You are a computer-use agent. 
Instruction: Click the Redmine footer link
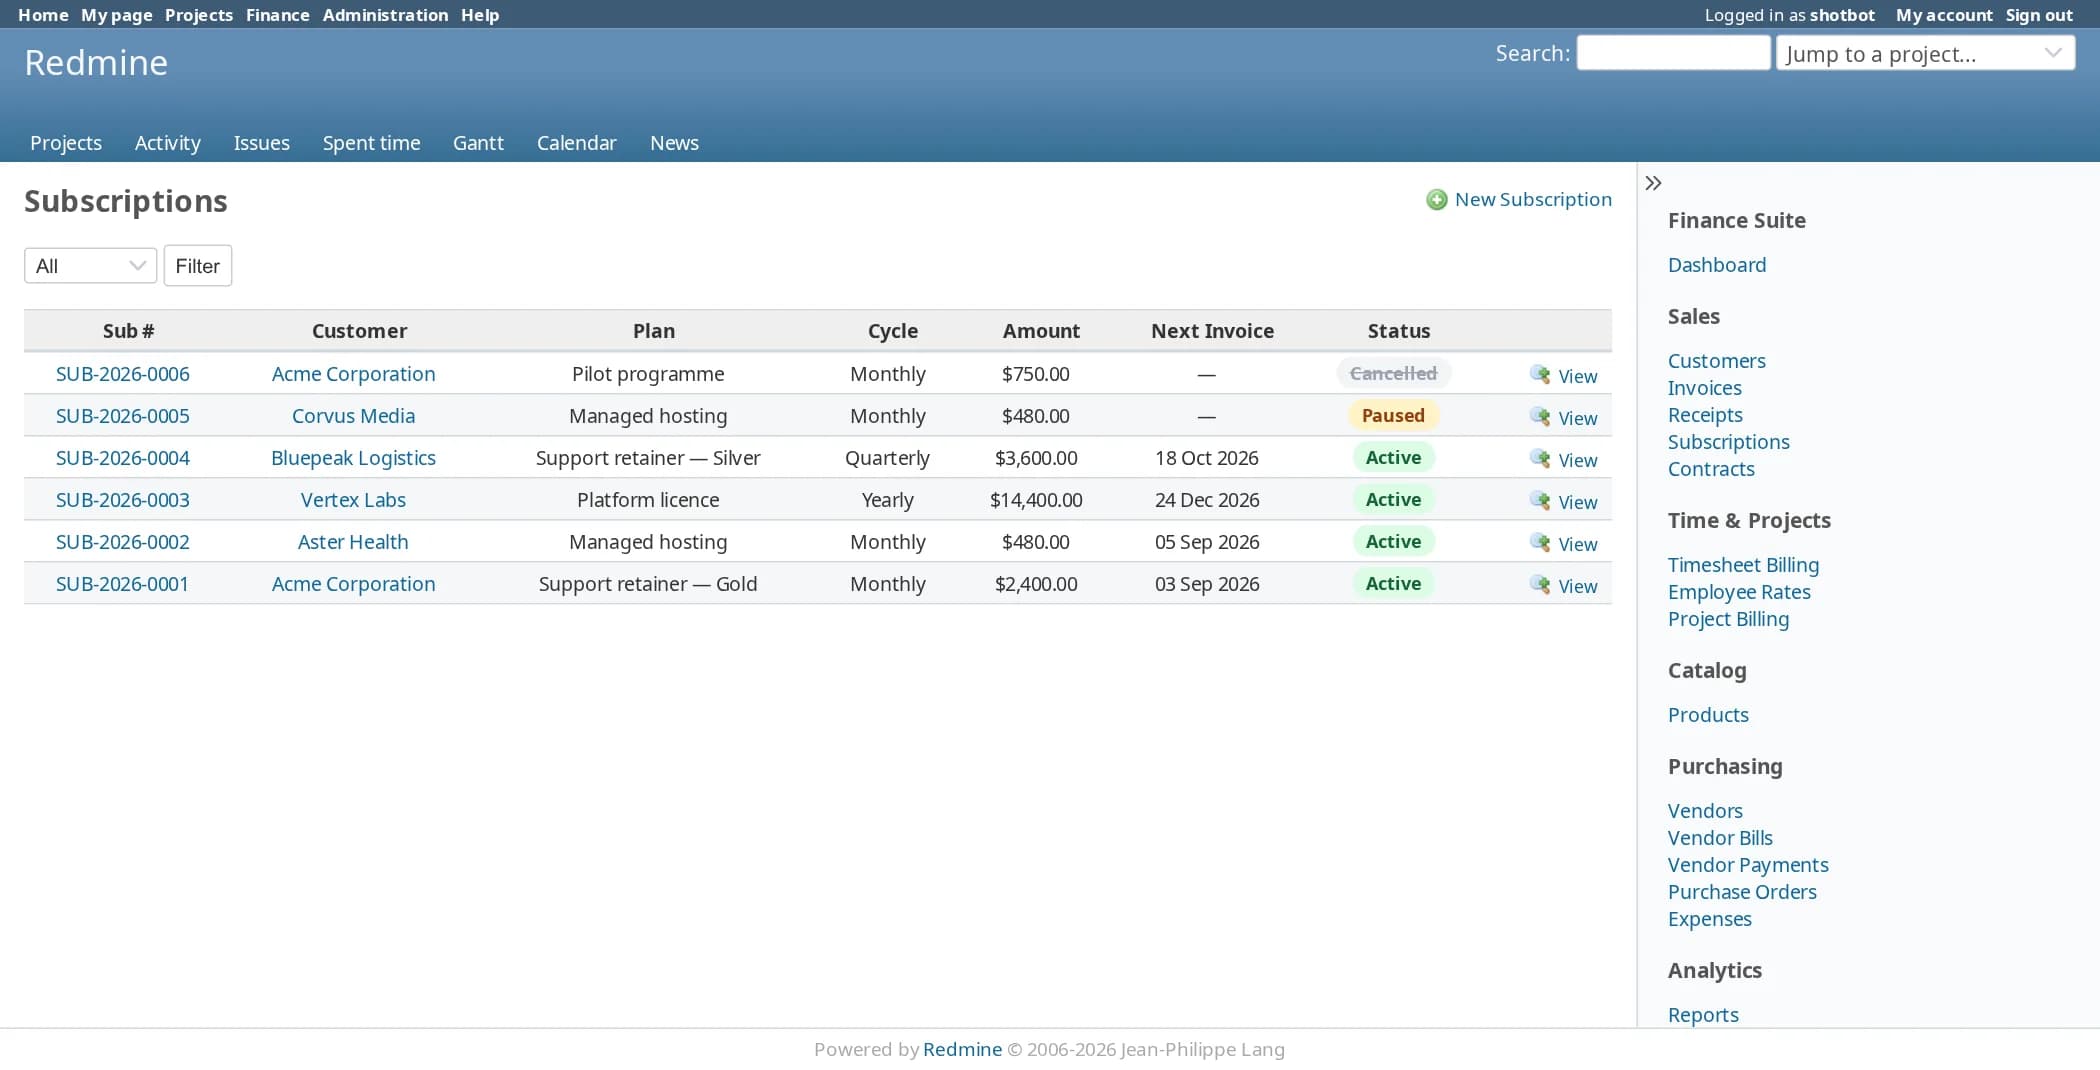[x=962, y=1049]
